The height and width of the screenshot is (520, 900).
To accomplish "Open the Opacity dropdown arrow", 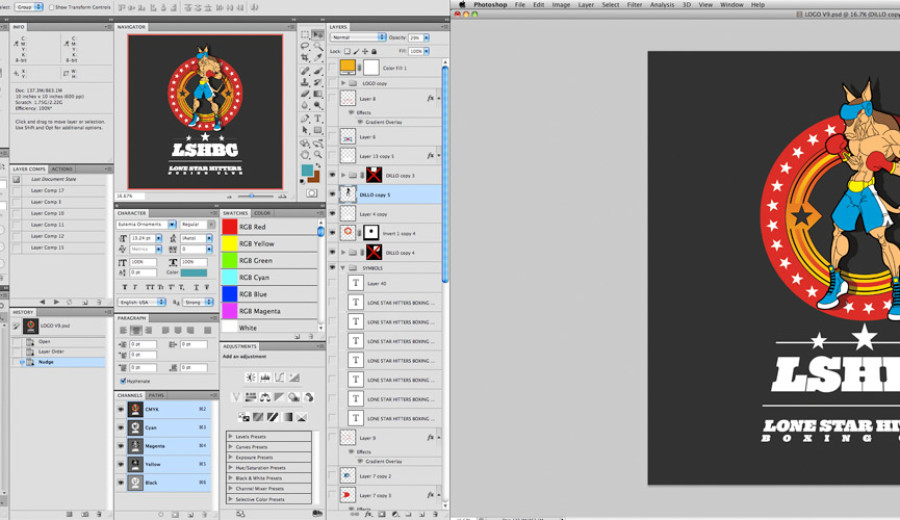I will [x=426, y=37].
